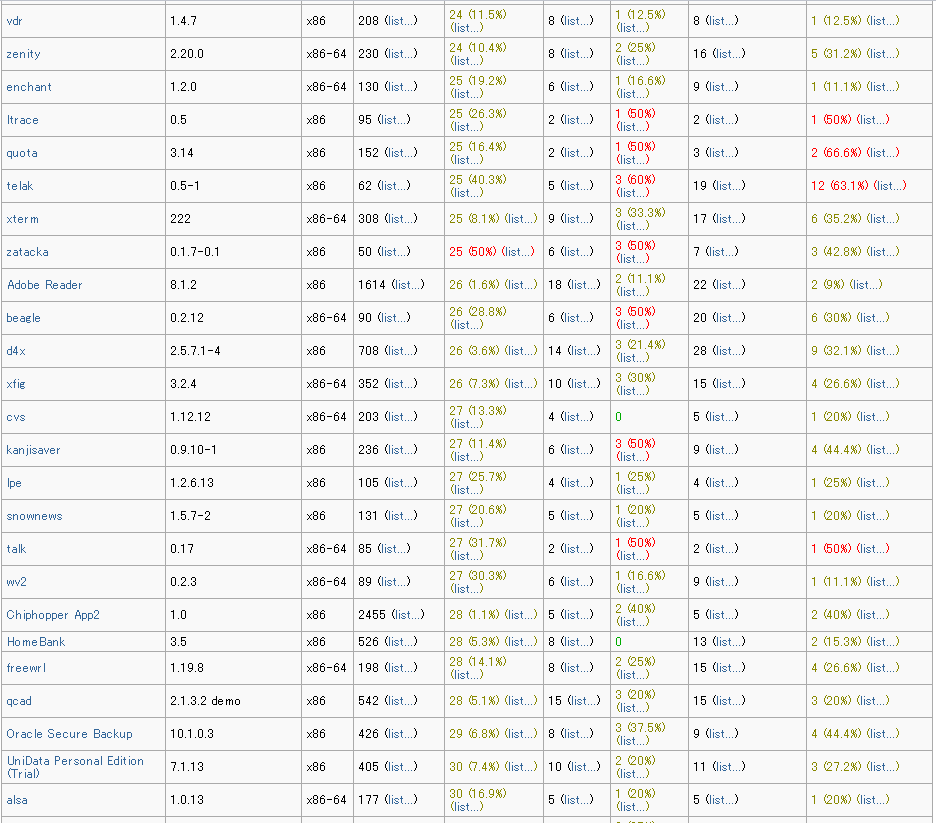The width and height of the screenshot is (936, 823).
Task: Open list link after 708 in d4x row
Action: [x=401, y=351]
